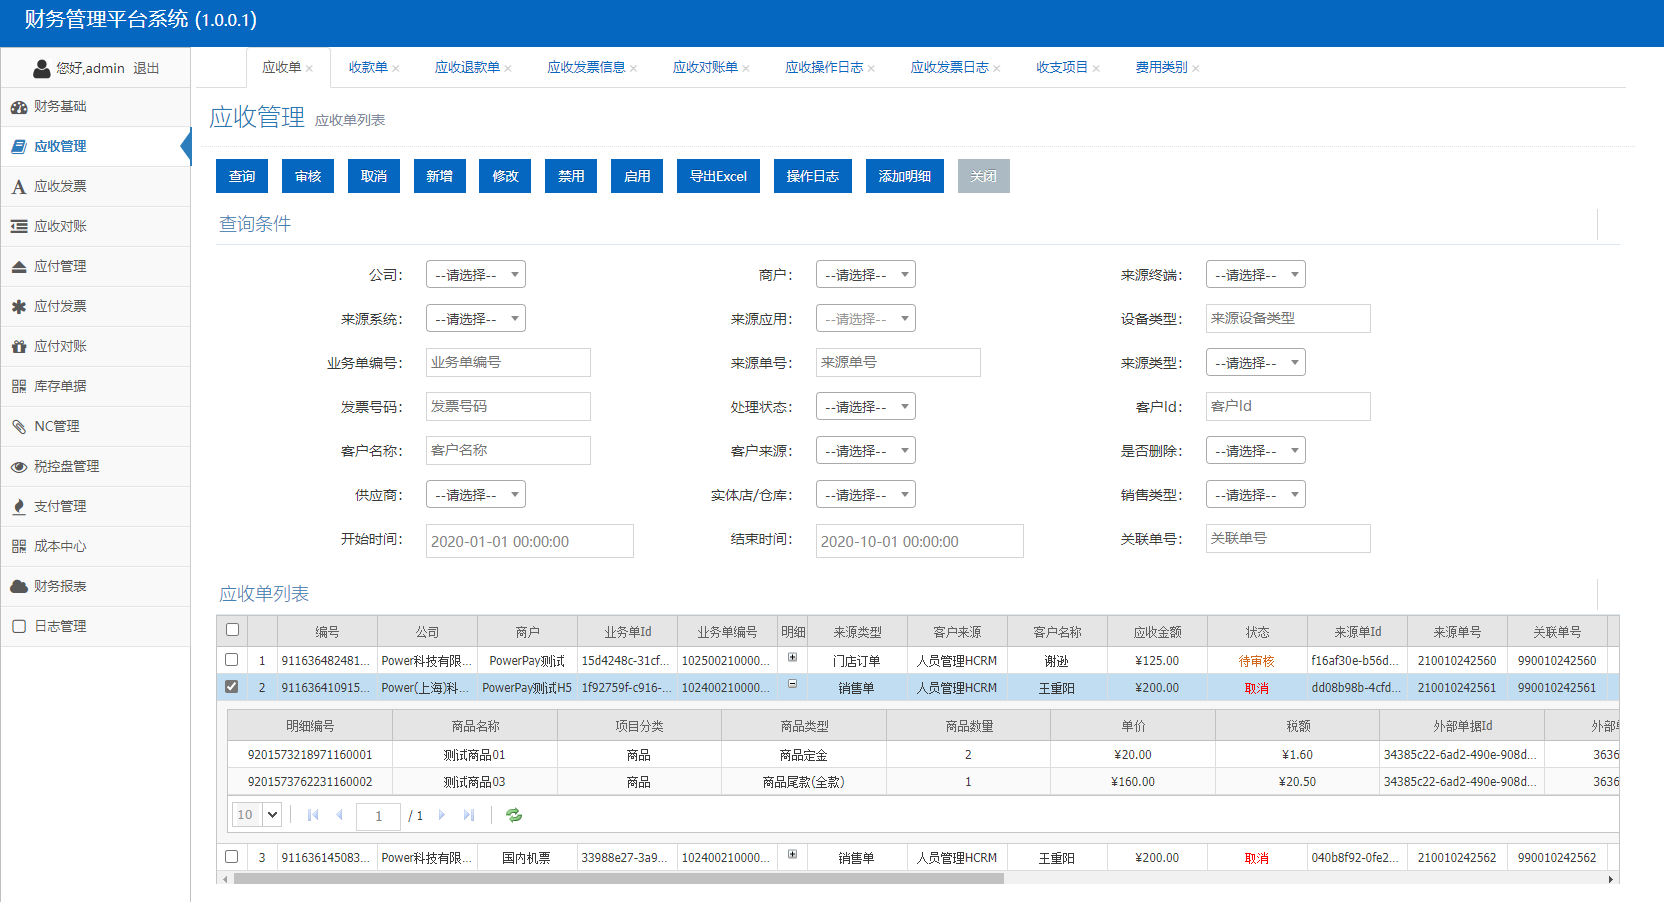1664x902 pixels.
Task: Expand details for row 3
Action: pos(792,854)
